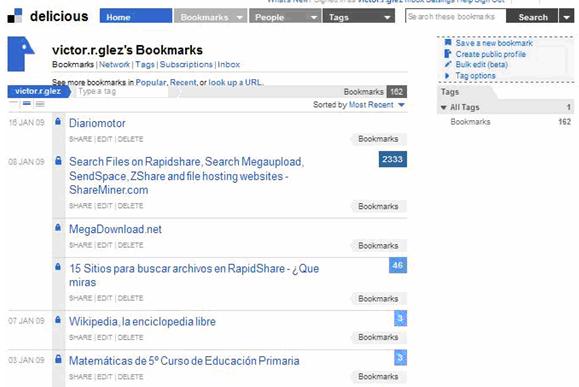Click DELETE under Wikipedia bookmark
This screenshot has height=387, width=579.
[130, 338]
